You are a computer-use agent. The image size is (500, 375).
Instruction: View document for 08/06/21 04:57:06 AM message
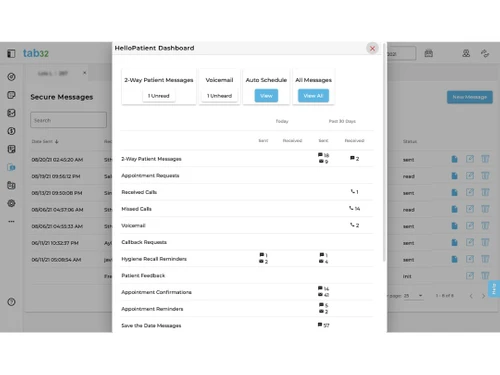[x=454, y=209]
